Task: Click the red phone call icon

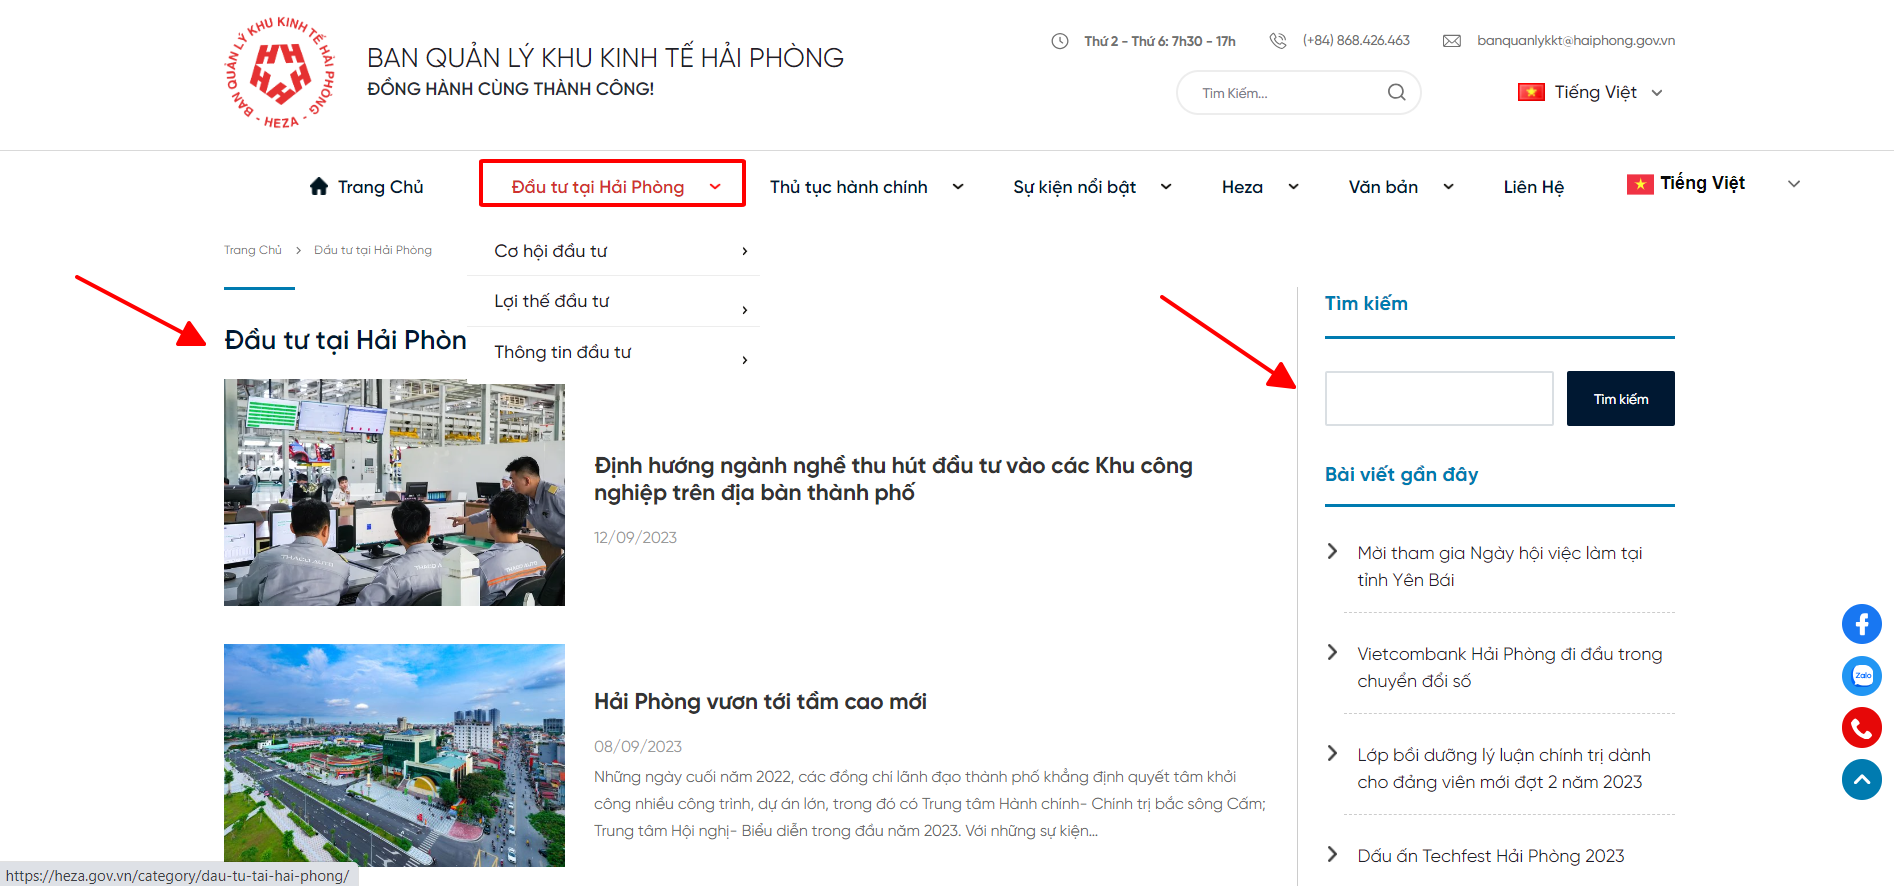Action: [x=1861, y=728]
